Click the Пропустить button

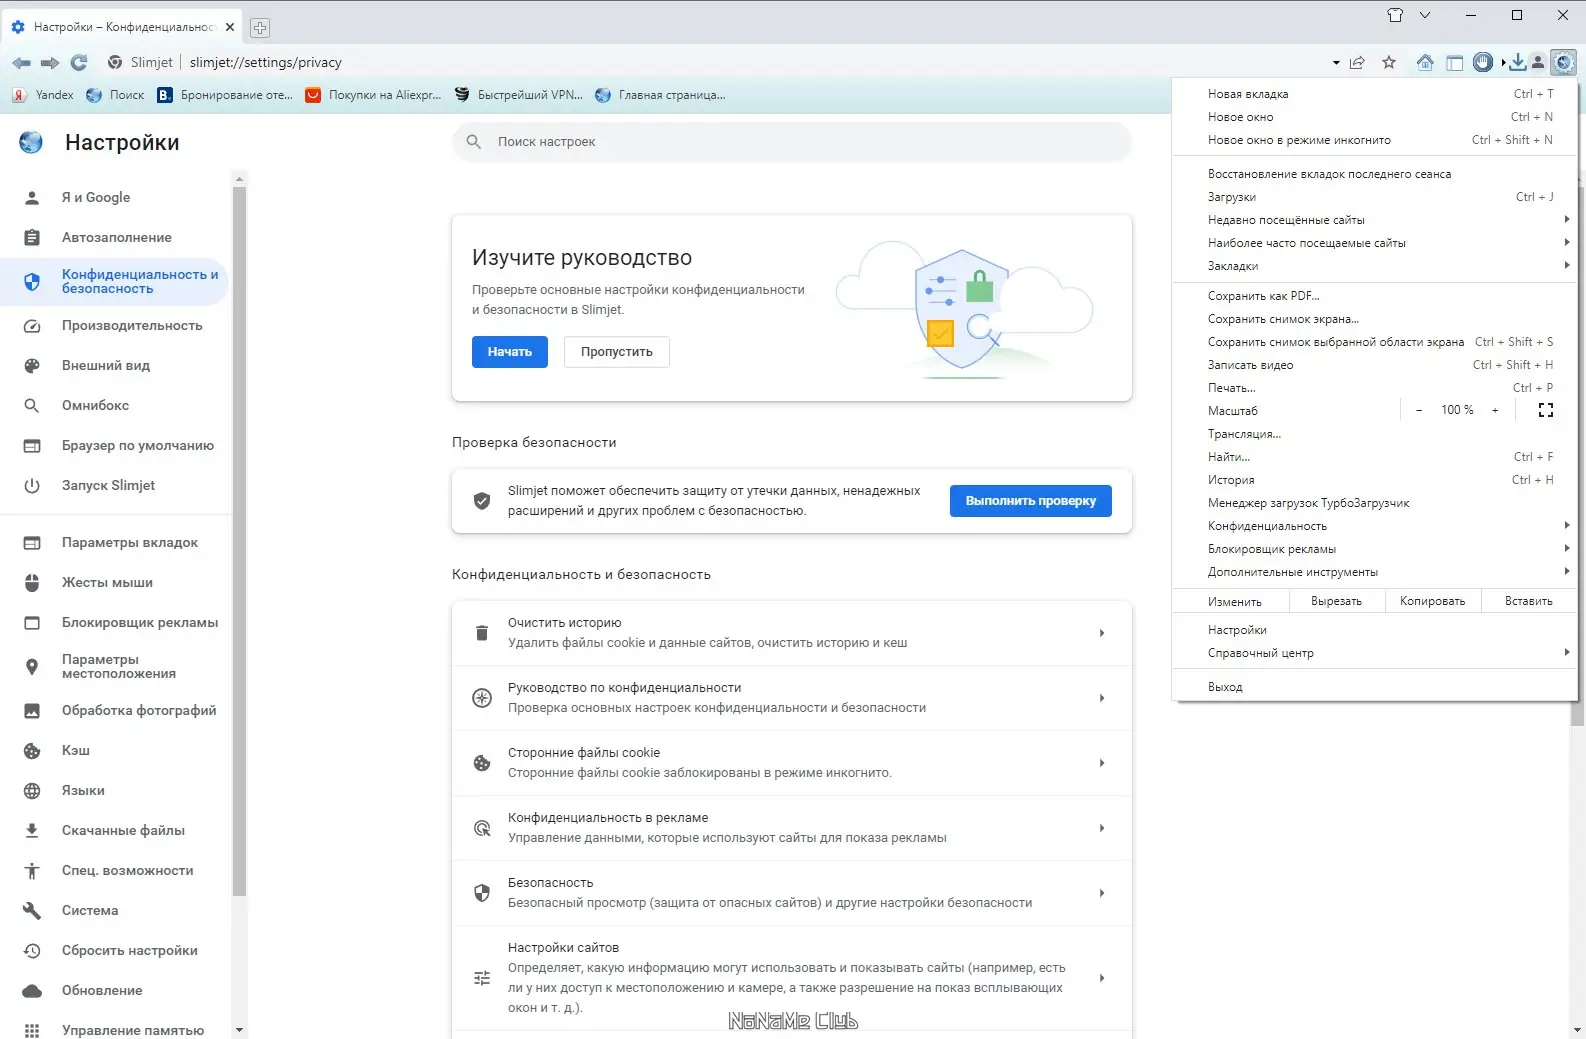click(617, 352)
